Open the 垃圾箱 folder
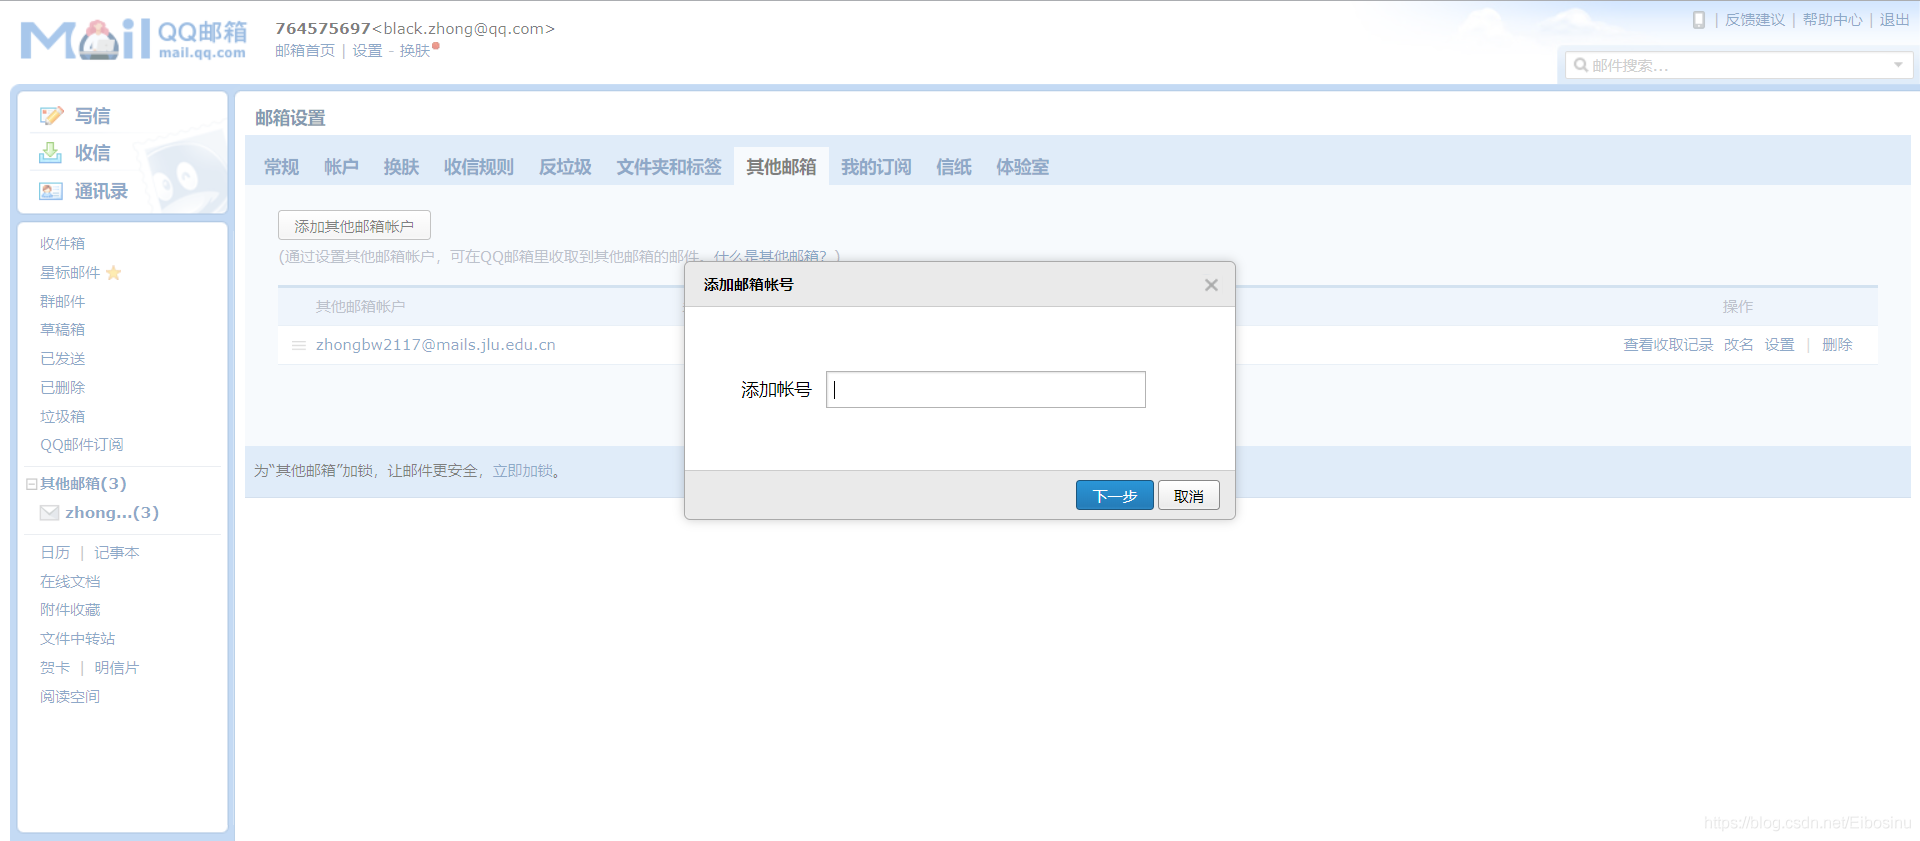 (x=62, y=417)
